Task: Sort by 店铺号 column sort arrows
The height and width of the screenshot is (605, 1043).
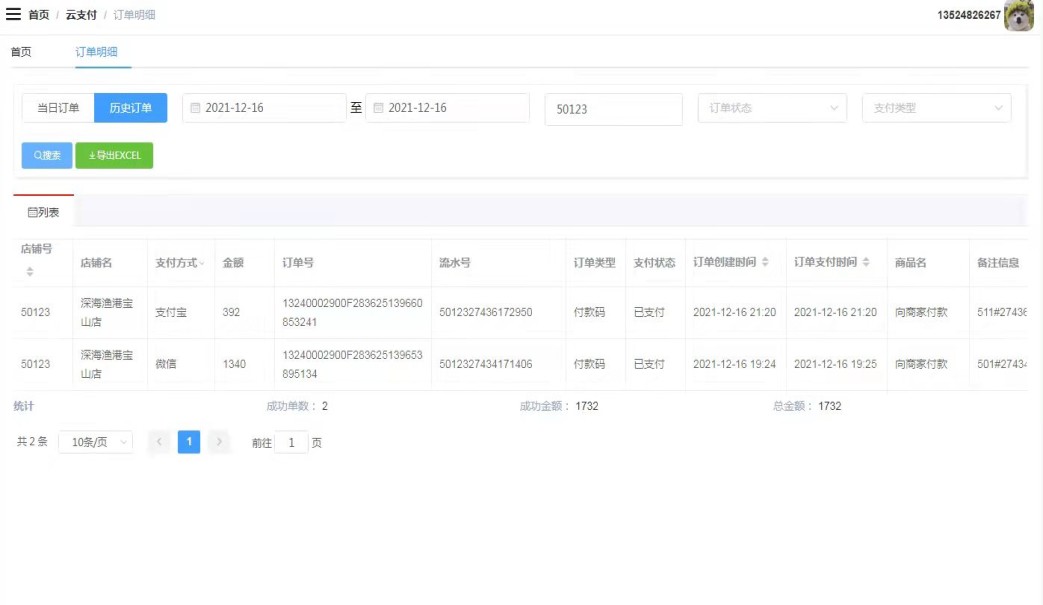Action: pyautogui.click(x=30, y=272)
